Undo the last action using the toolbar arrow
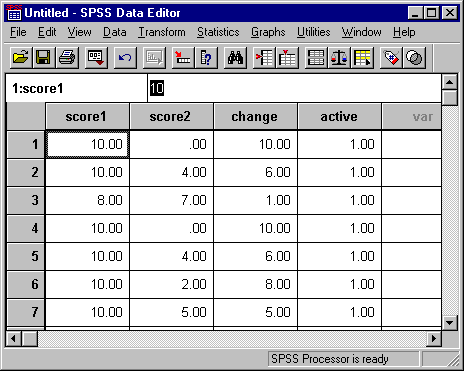464x371 pixels. click(x=125, y=58)
